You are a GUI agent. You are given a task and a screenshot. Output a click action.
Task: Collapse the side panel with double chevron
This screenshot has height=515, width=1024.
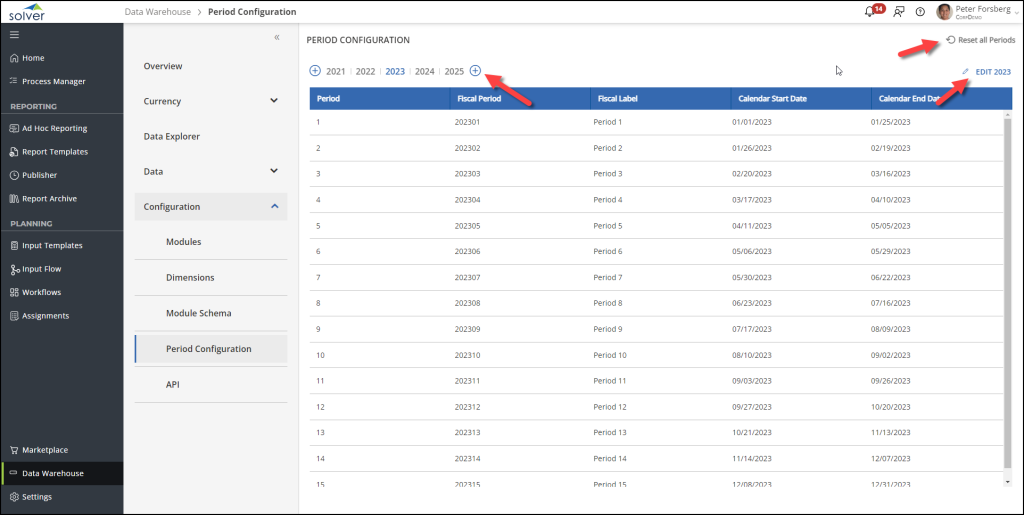pyautogui.click(x=277, y=37)
